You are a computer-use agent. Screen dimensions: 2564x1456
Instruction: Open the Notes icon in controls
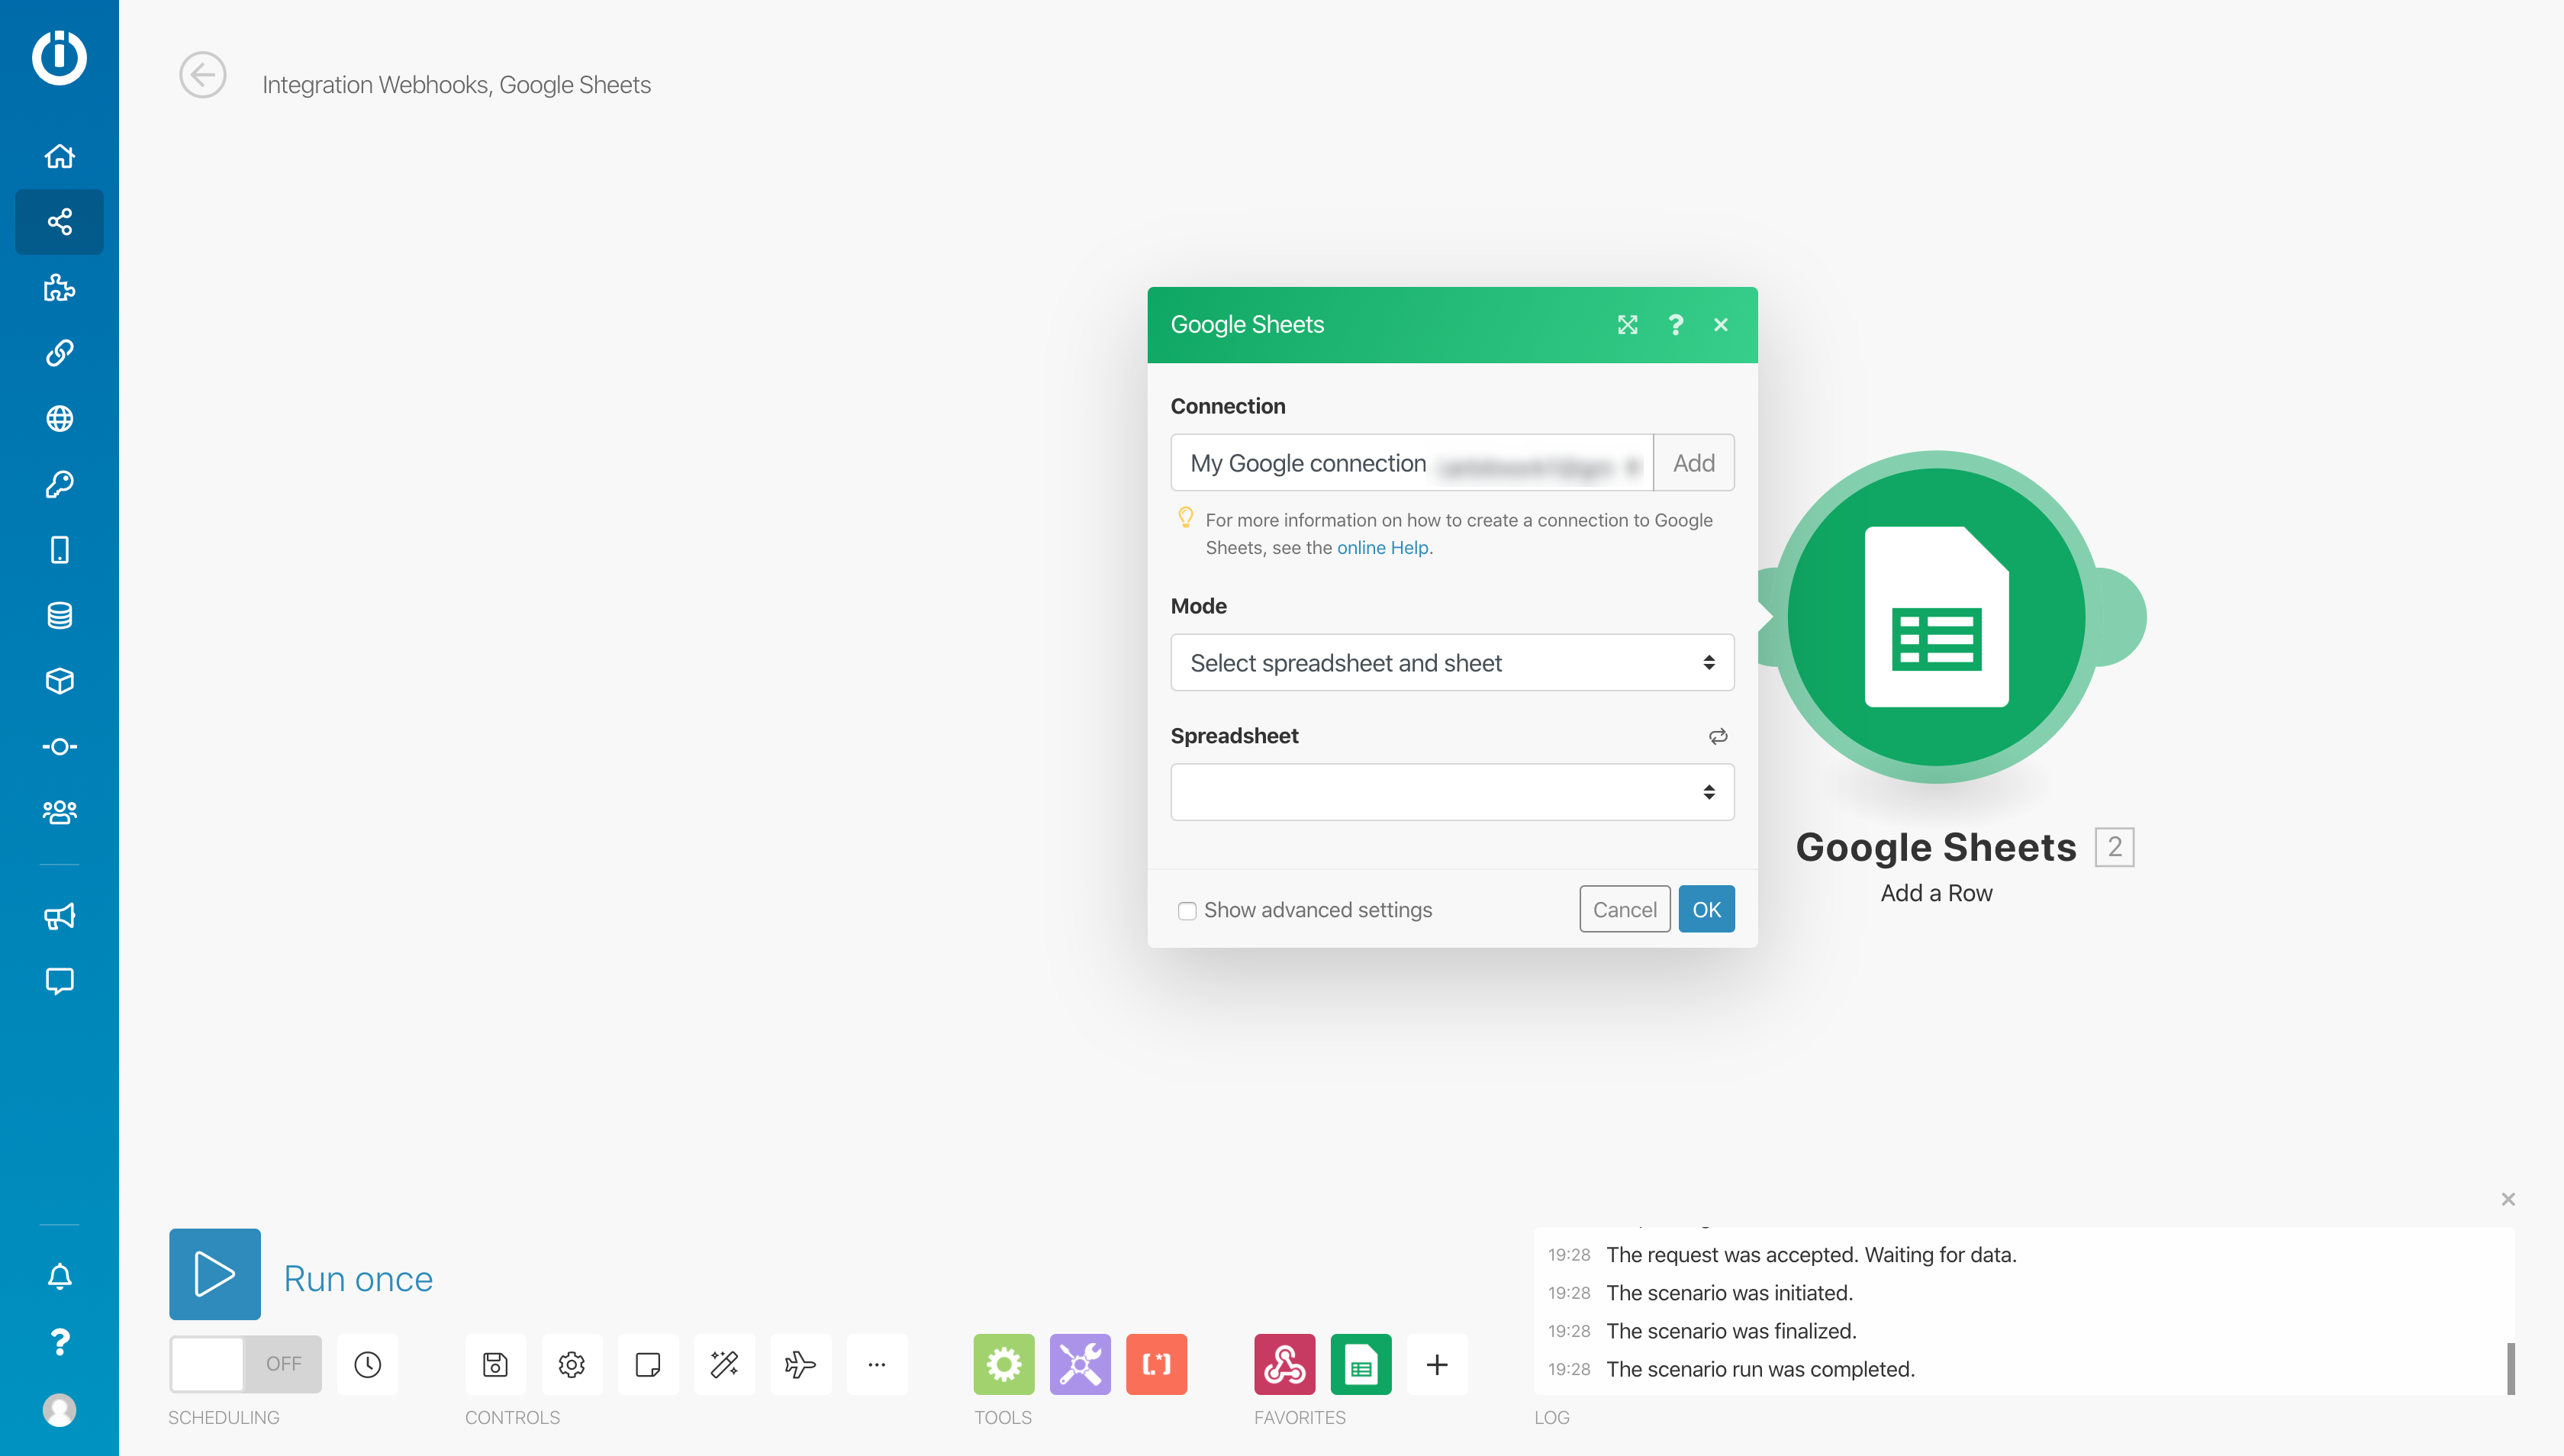click(648, 1364)
